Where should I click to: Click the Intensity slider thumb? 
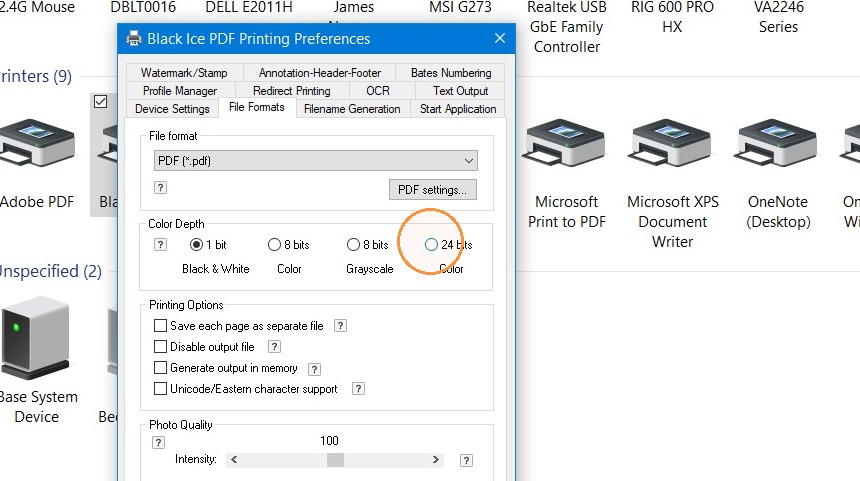335,460
